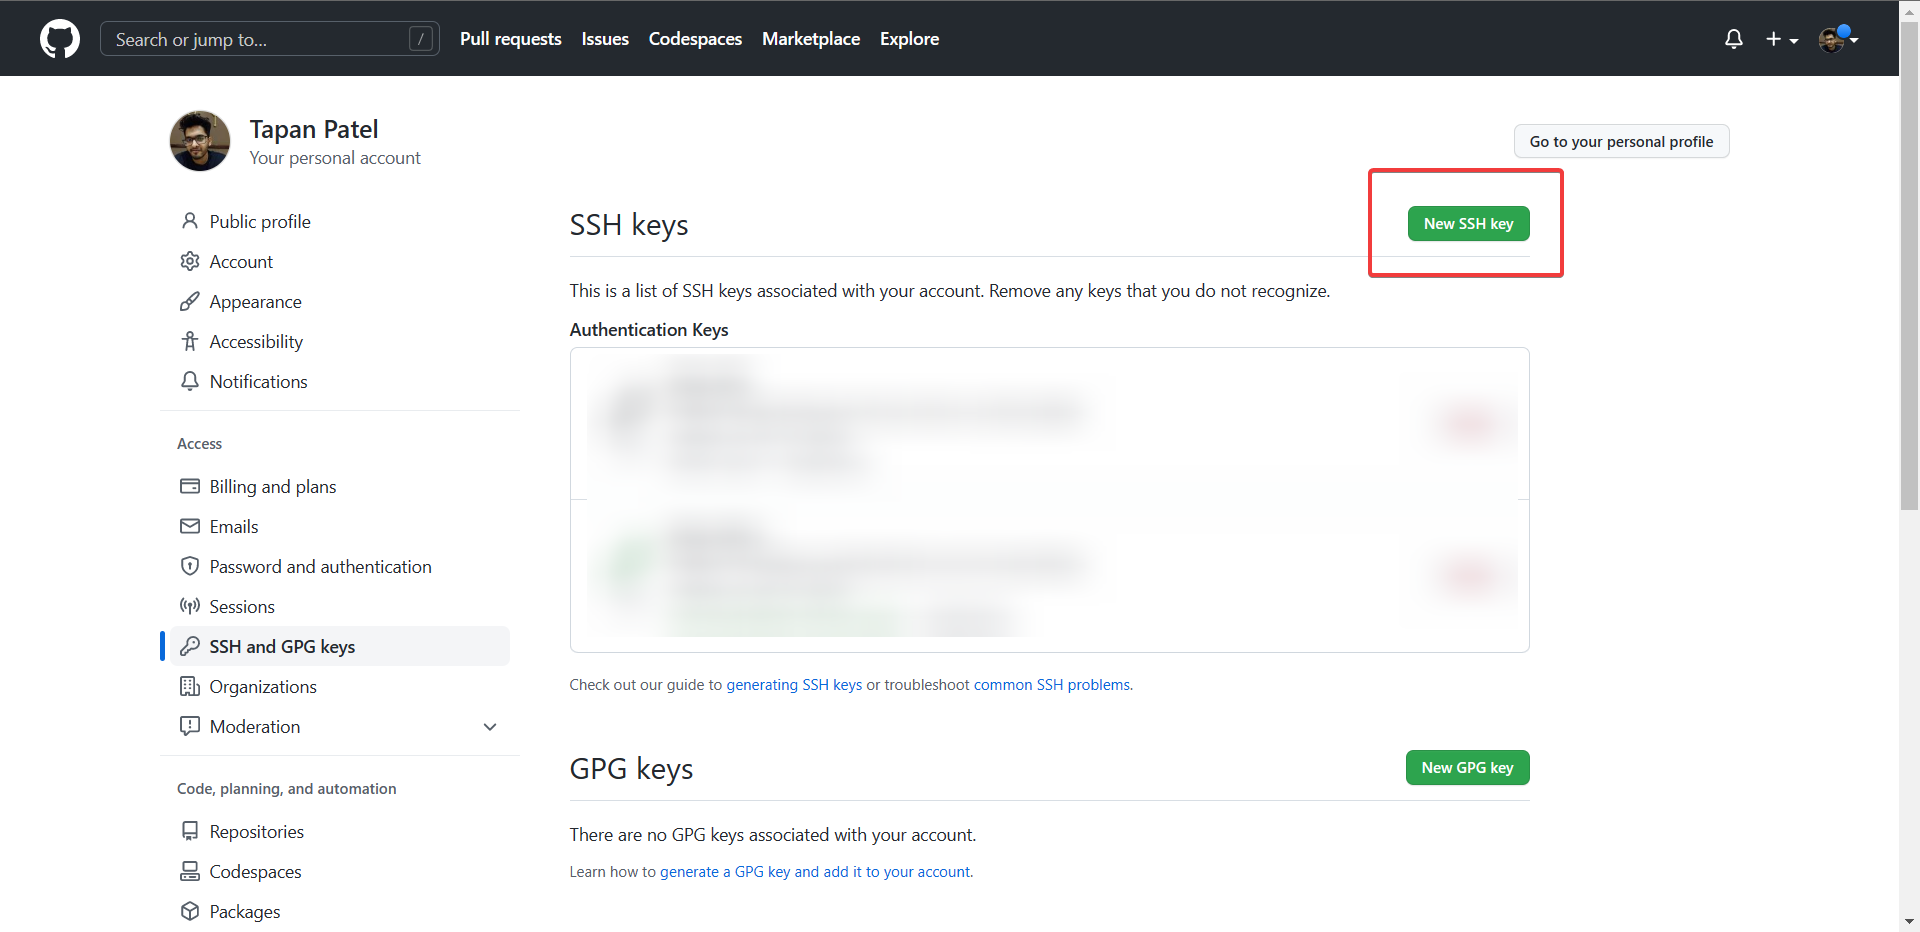
Task: Focus the Search or jump to field
Action: 270,39
